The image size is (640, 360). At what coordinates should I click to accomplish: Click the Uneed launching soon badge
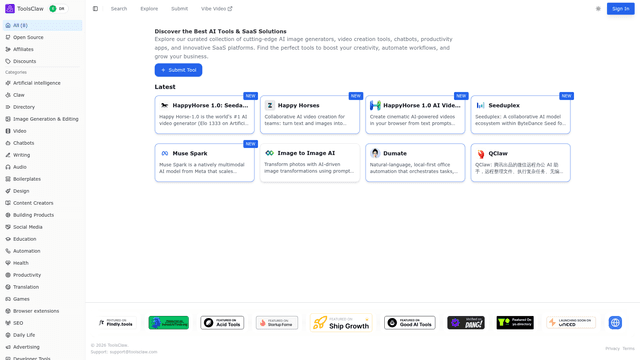click(571, 323)
